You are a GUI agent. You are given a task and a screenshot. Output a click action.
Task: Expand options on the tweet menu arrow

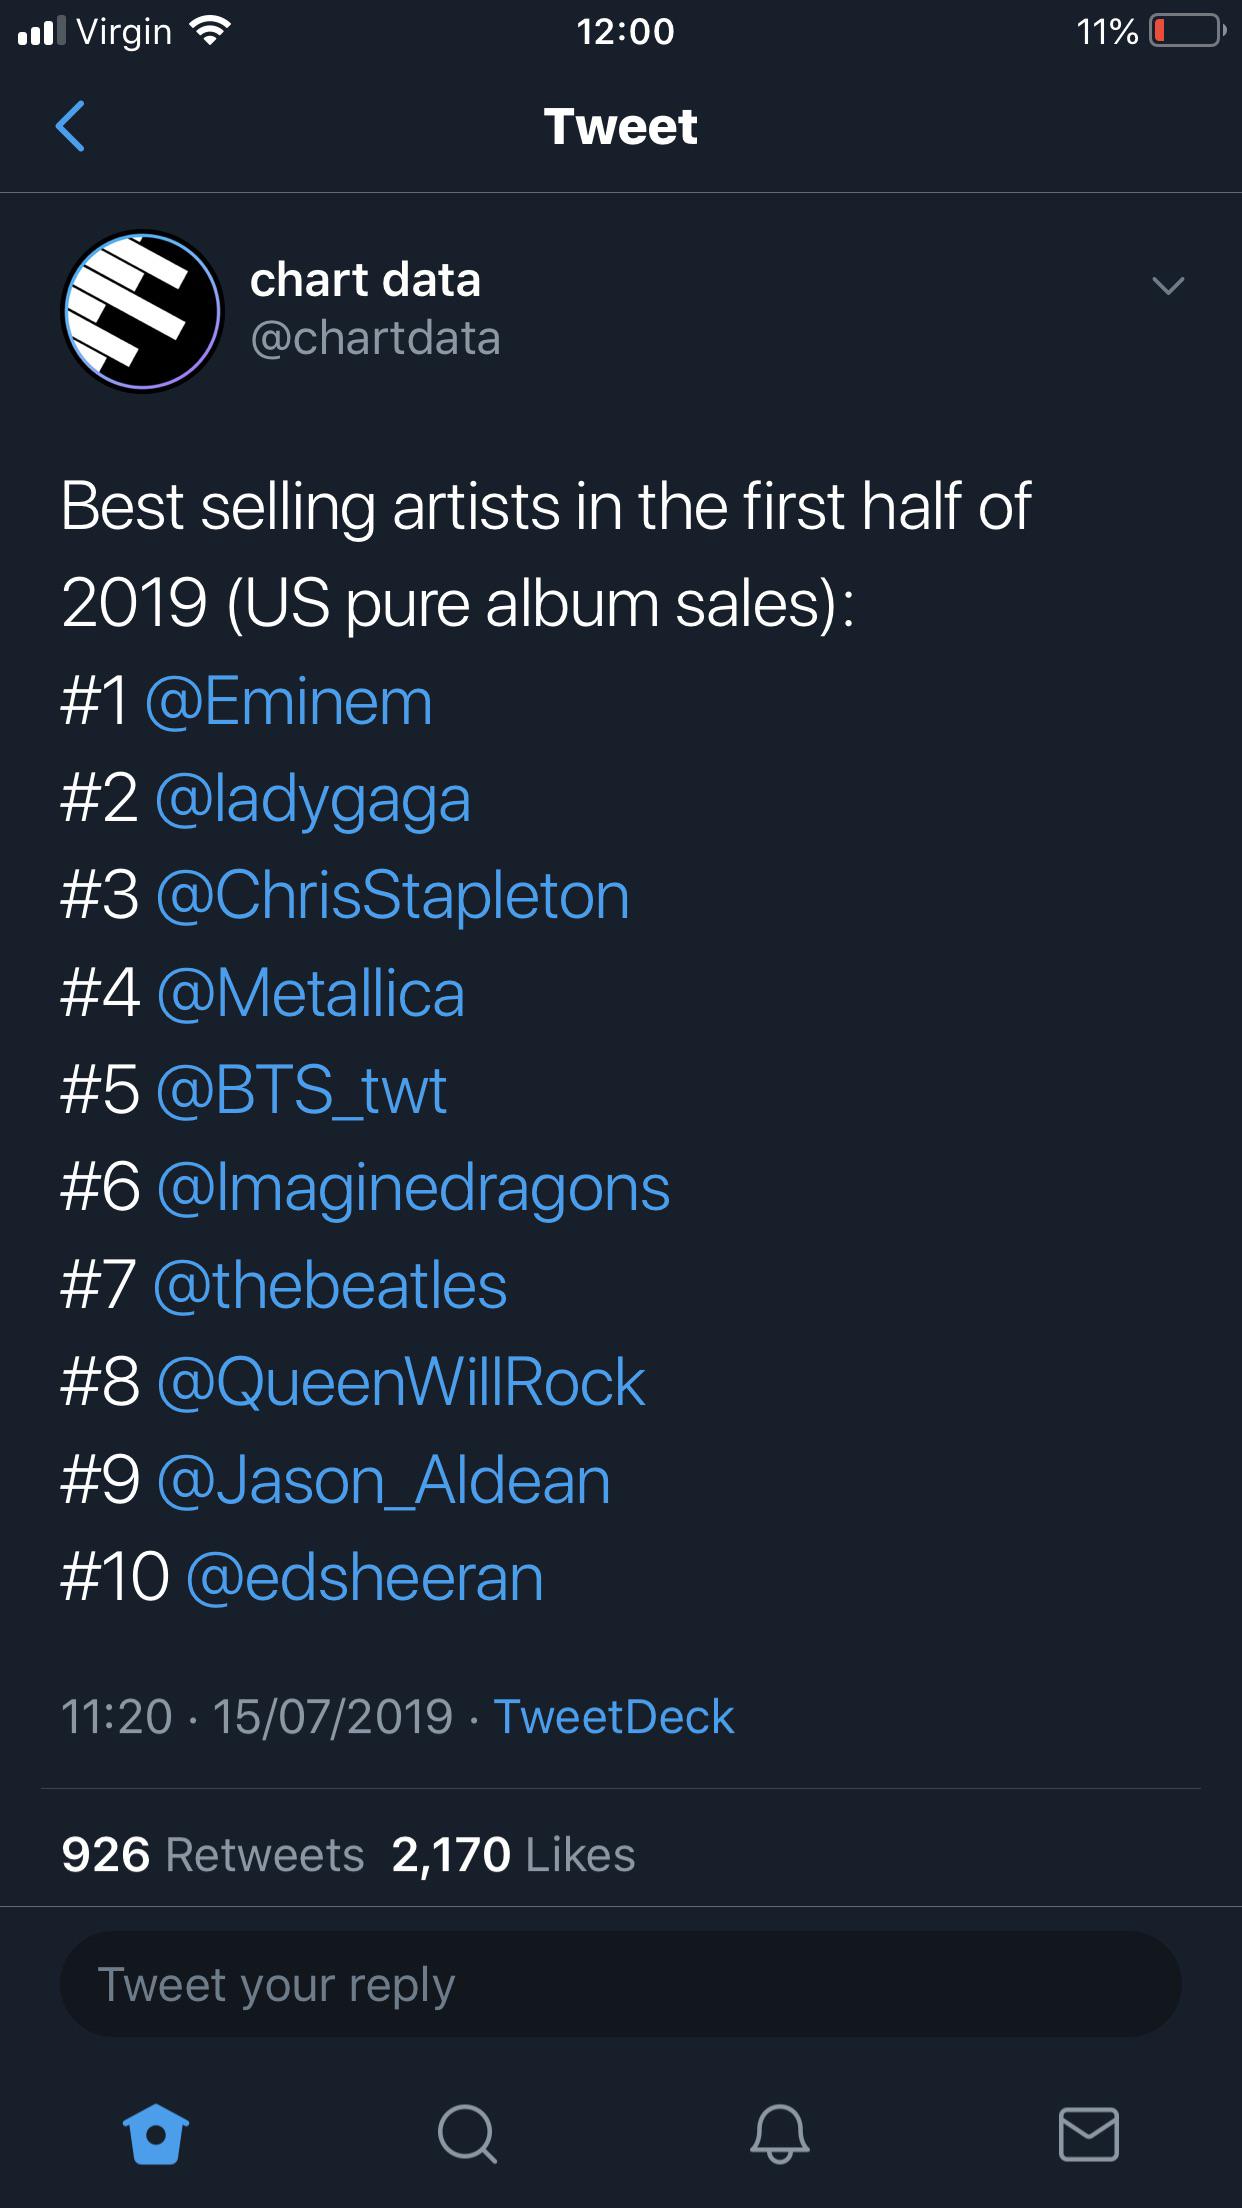[x=1168, y=289]
